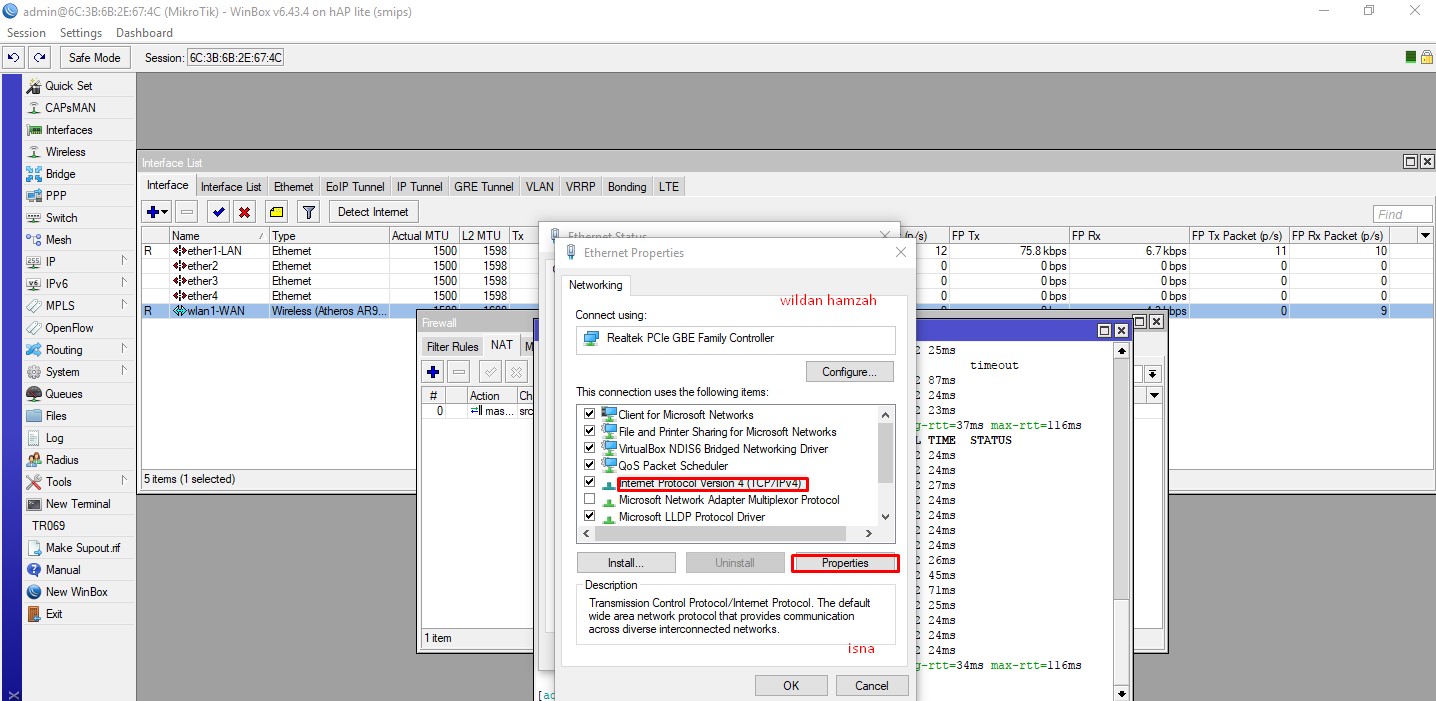Switch to Bonding tab

click(x=627, y=187)
